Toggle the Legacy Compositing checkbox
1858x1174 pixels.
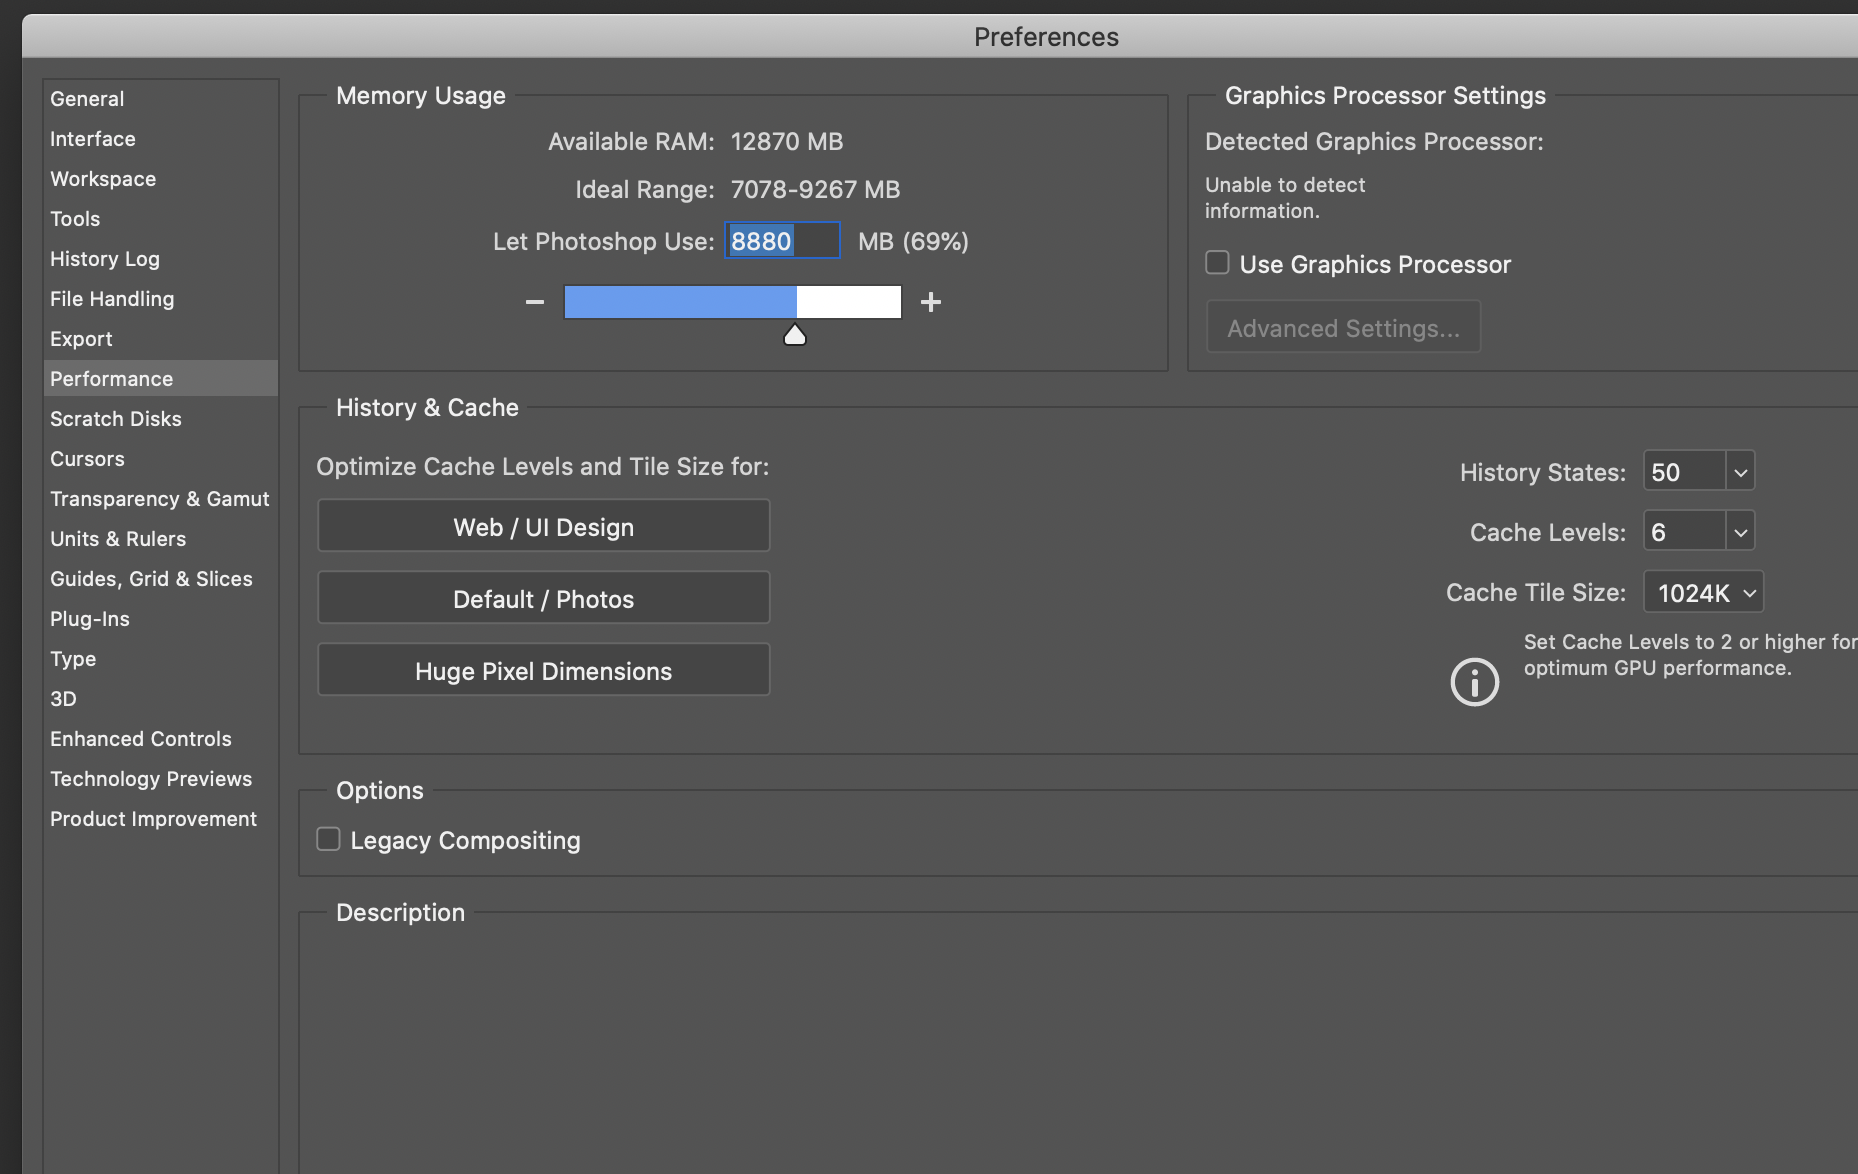(x=328, y=839)
